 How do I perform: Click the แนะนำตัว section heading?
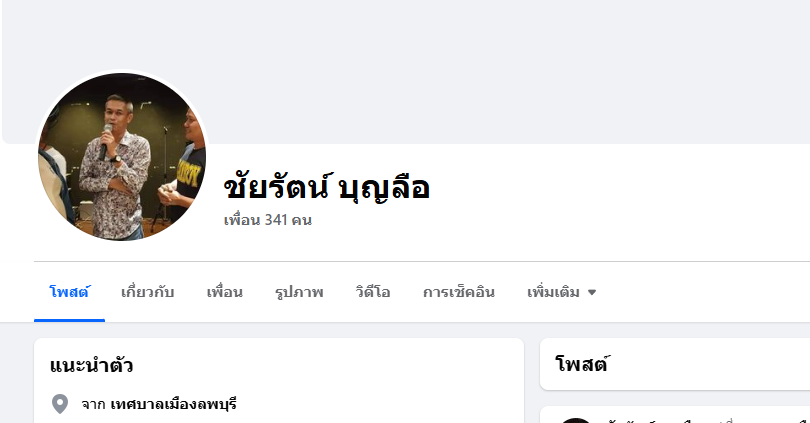click(91, 366)
